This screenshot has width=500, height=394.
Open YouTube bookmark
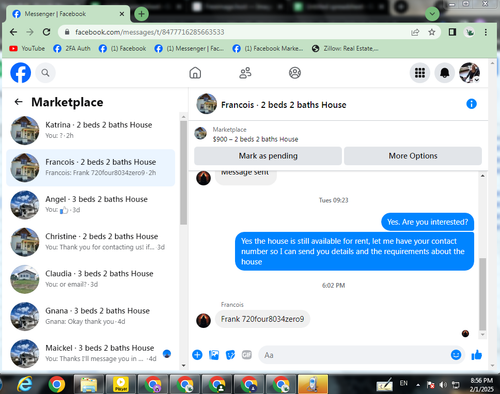pyautogui.click(x=27, y=49)
